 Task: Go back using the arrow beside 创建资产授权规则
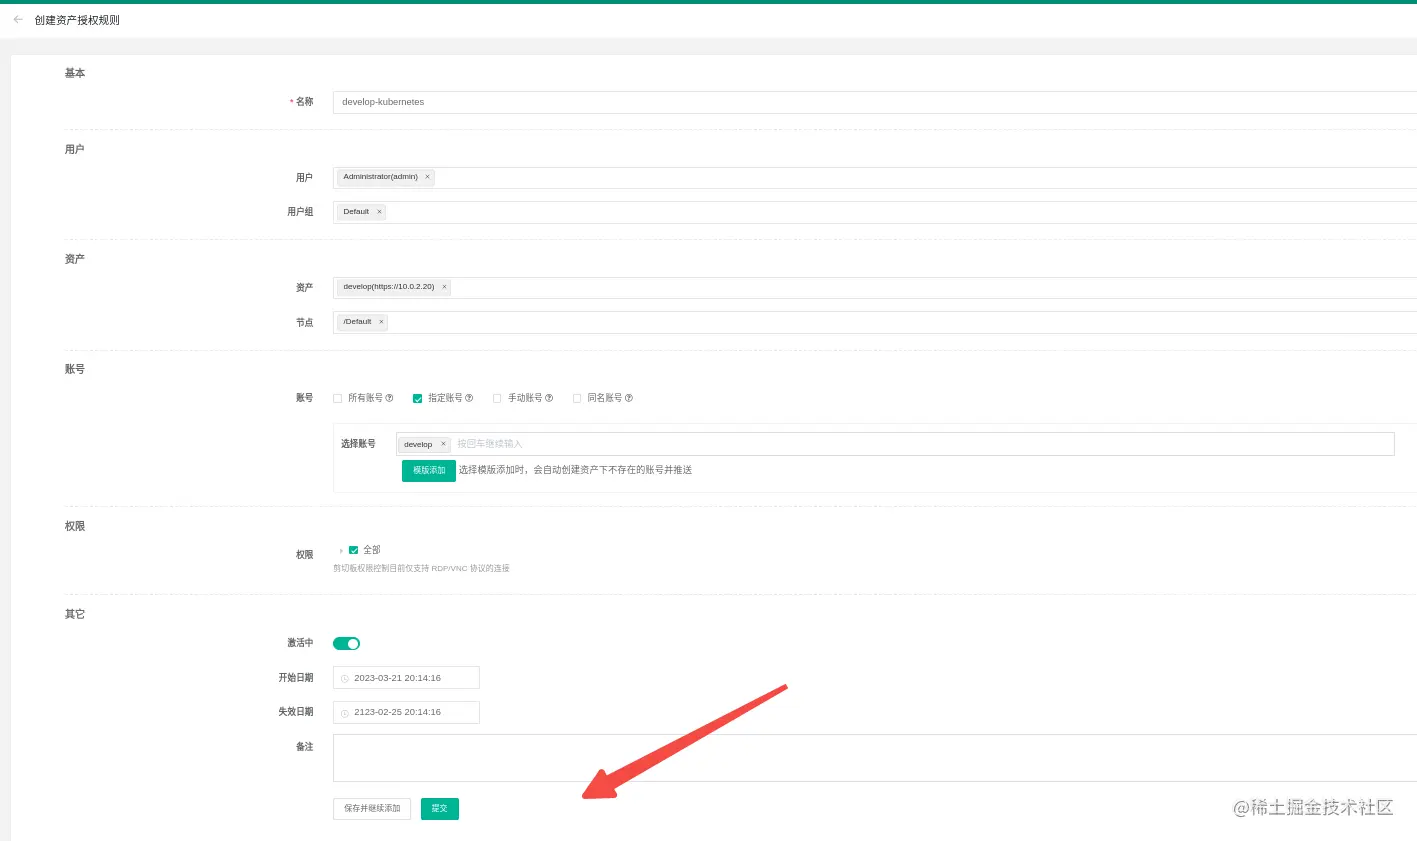[x=18, y=20]
